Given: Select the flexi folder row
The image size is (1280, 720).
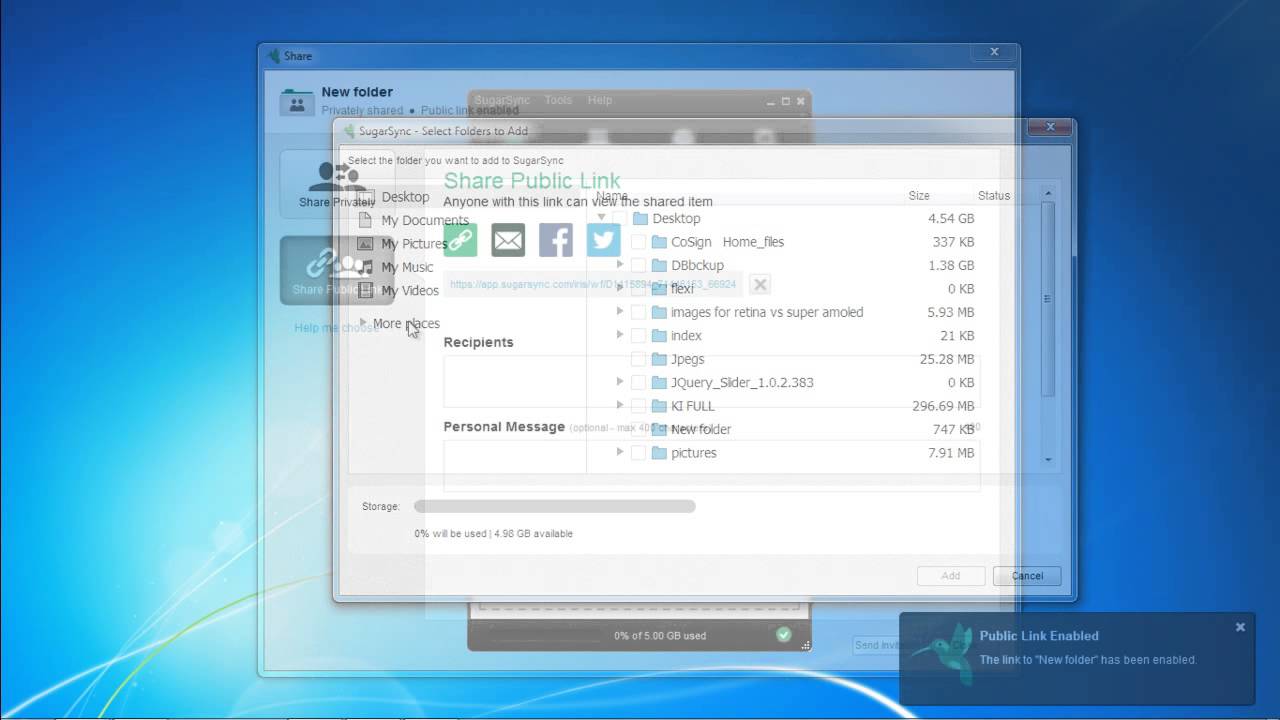Looking at the screenshot, I should 785,289.
